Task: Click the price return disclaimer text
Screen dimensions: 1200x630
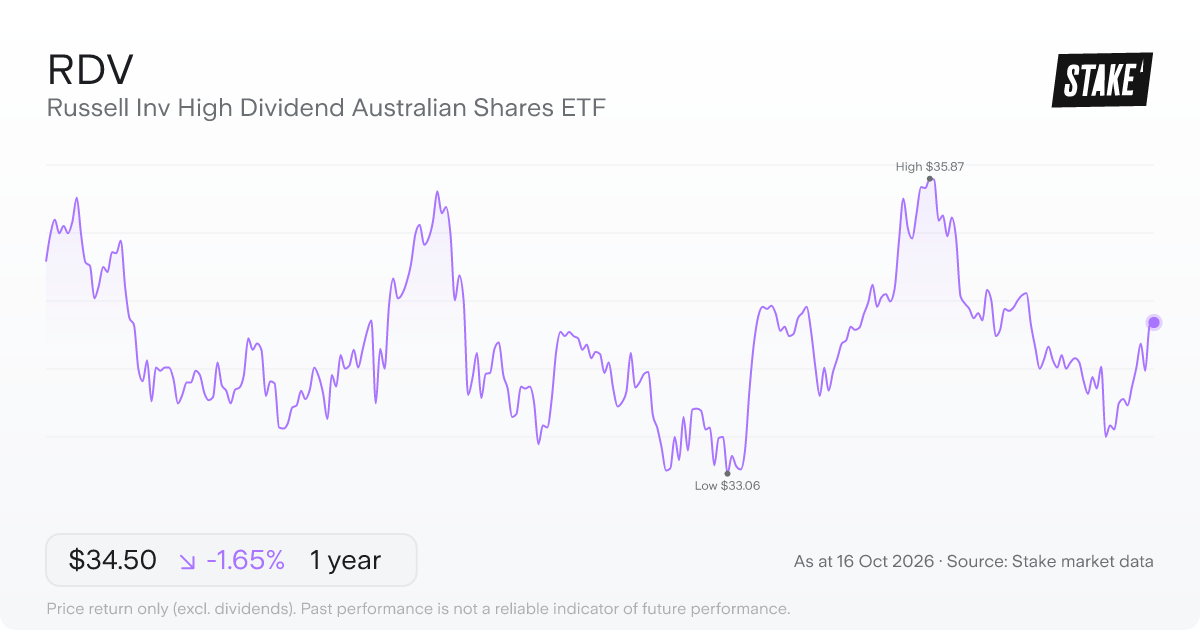Action: tap(419, 608)
